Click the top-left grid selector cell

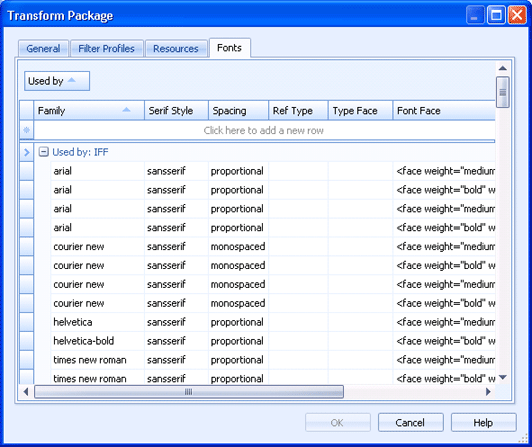tap(26, 110)
